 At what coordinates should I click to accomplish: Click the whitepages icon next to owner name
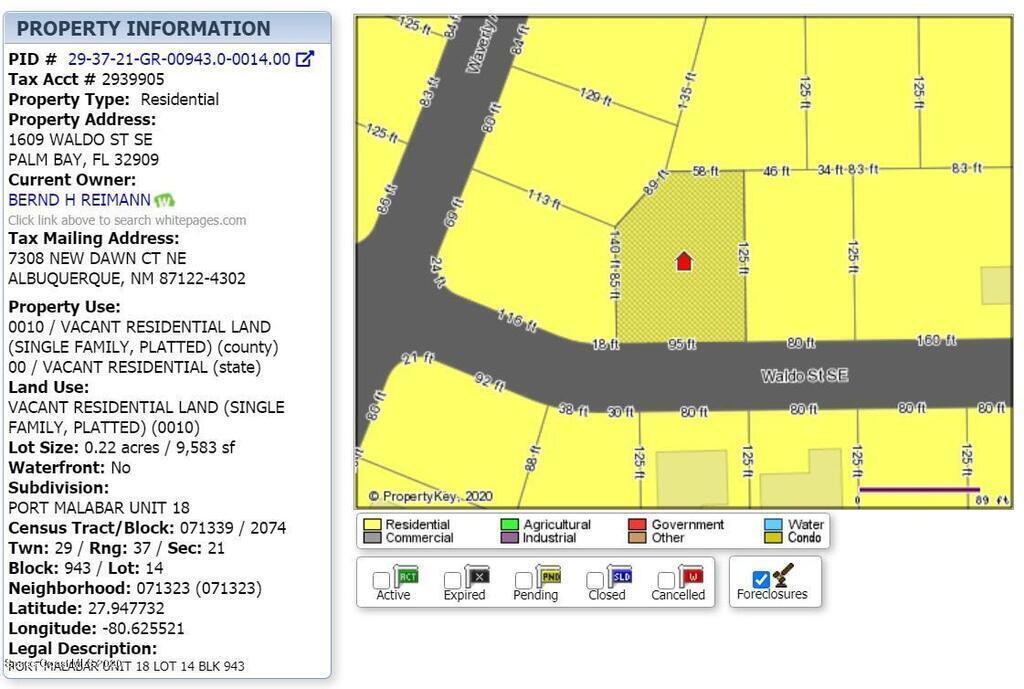click(165, 200)
